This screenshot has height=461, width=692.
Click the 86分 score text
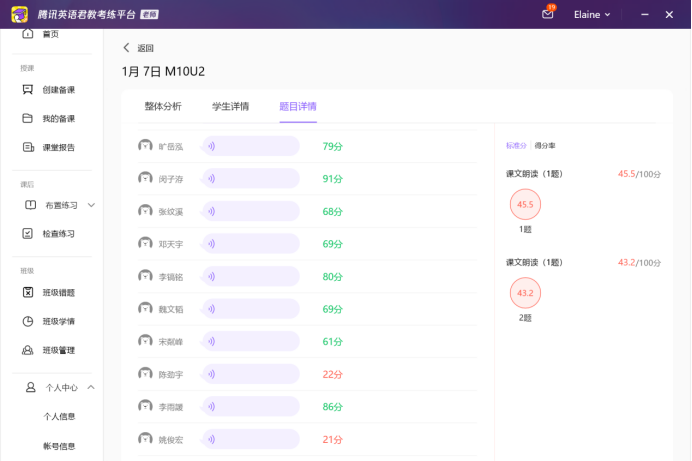(x=333, y=407)
